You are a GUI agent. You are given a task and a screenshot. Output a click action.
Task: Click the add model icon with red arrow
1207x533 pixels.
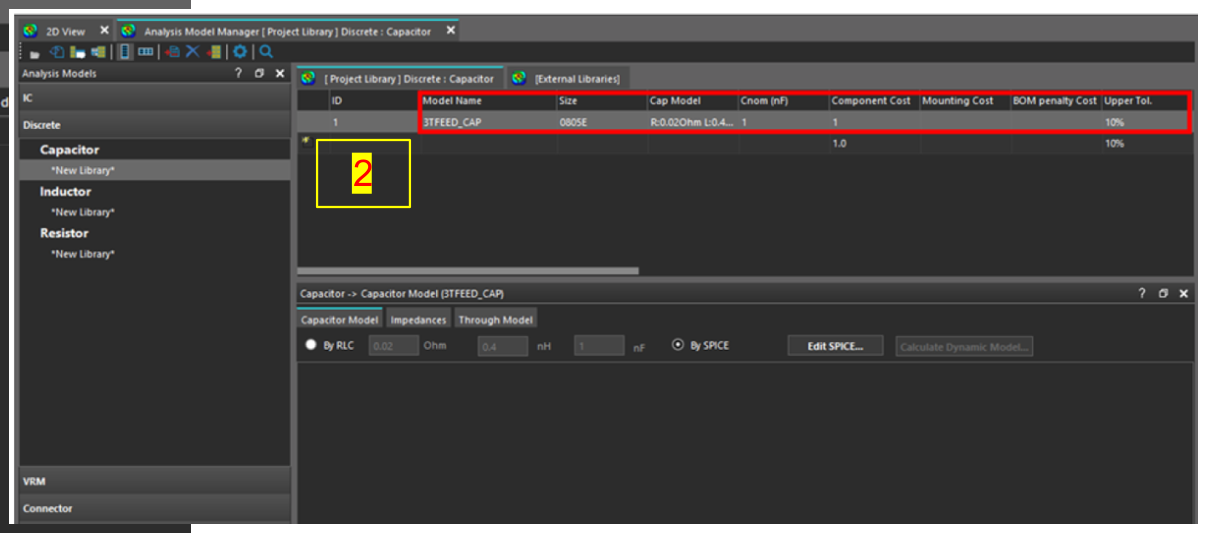172,51
